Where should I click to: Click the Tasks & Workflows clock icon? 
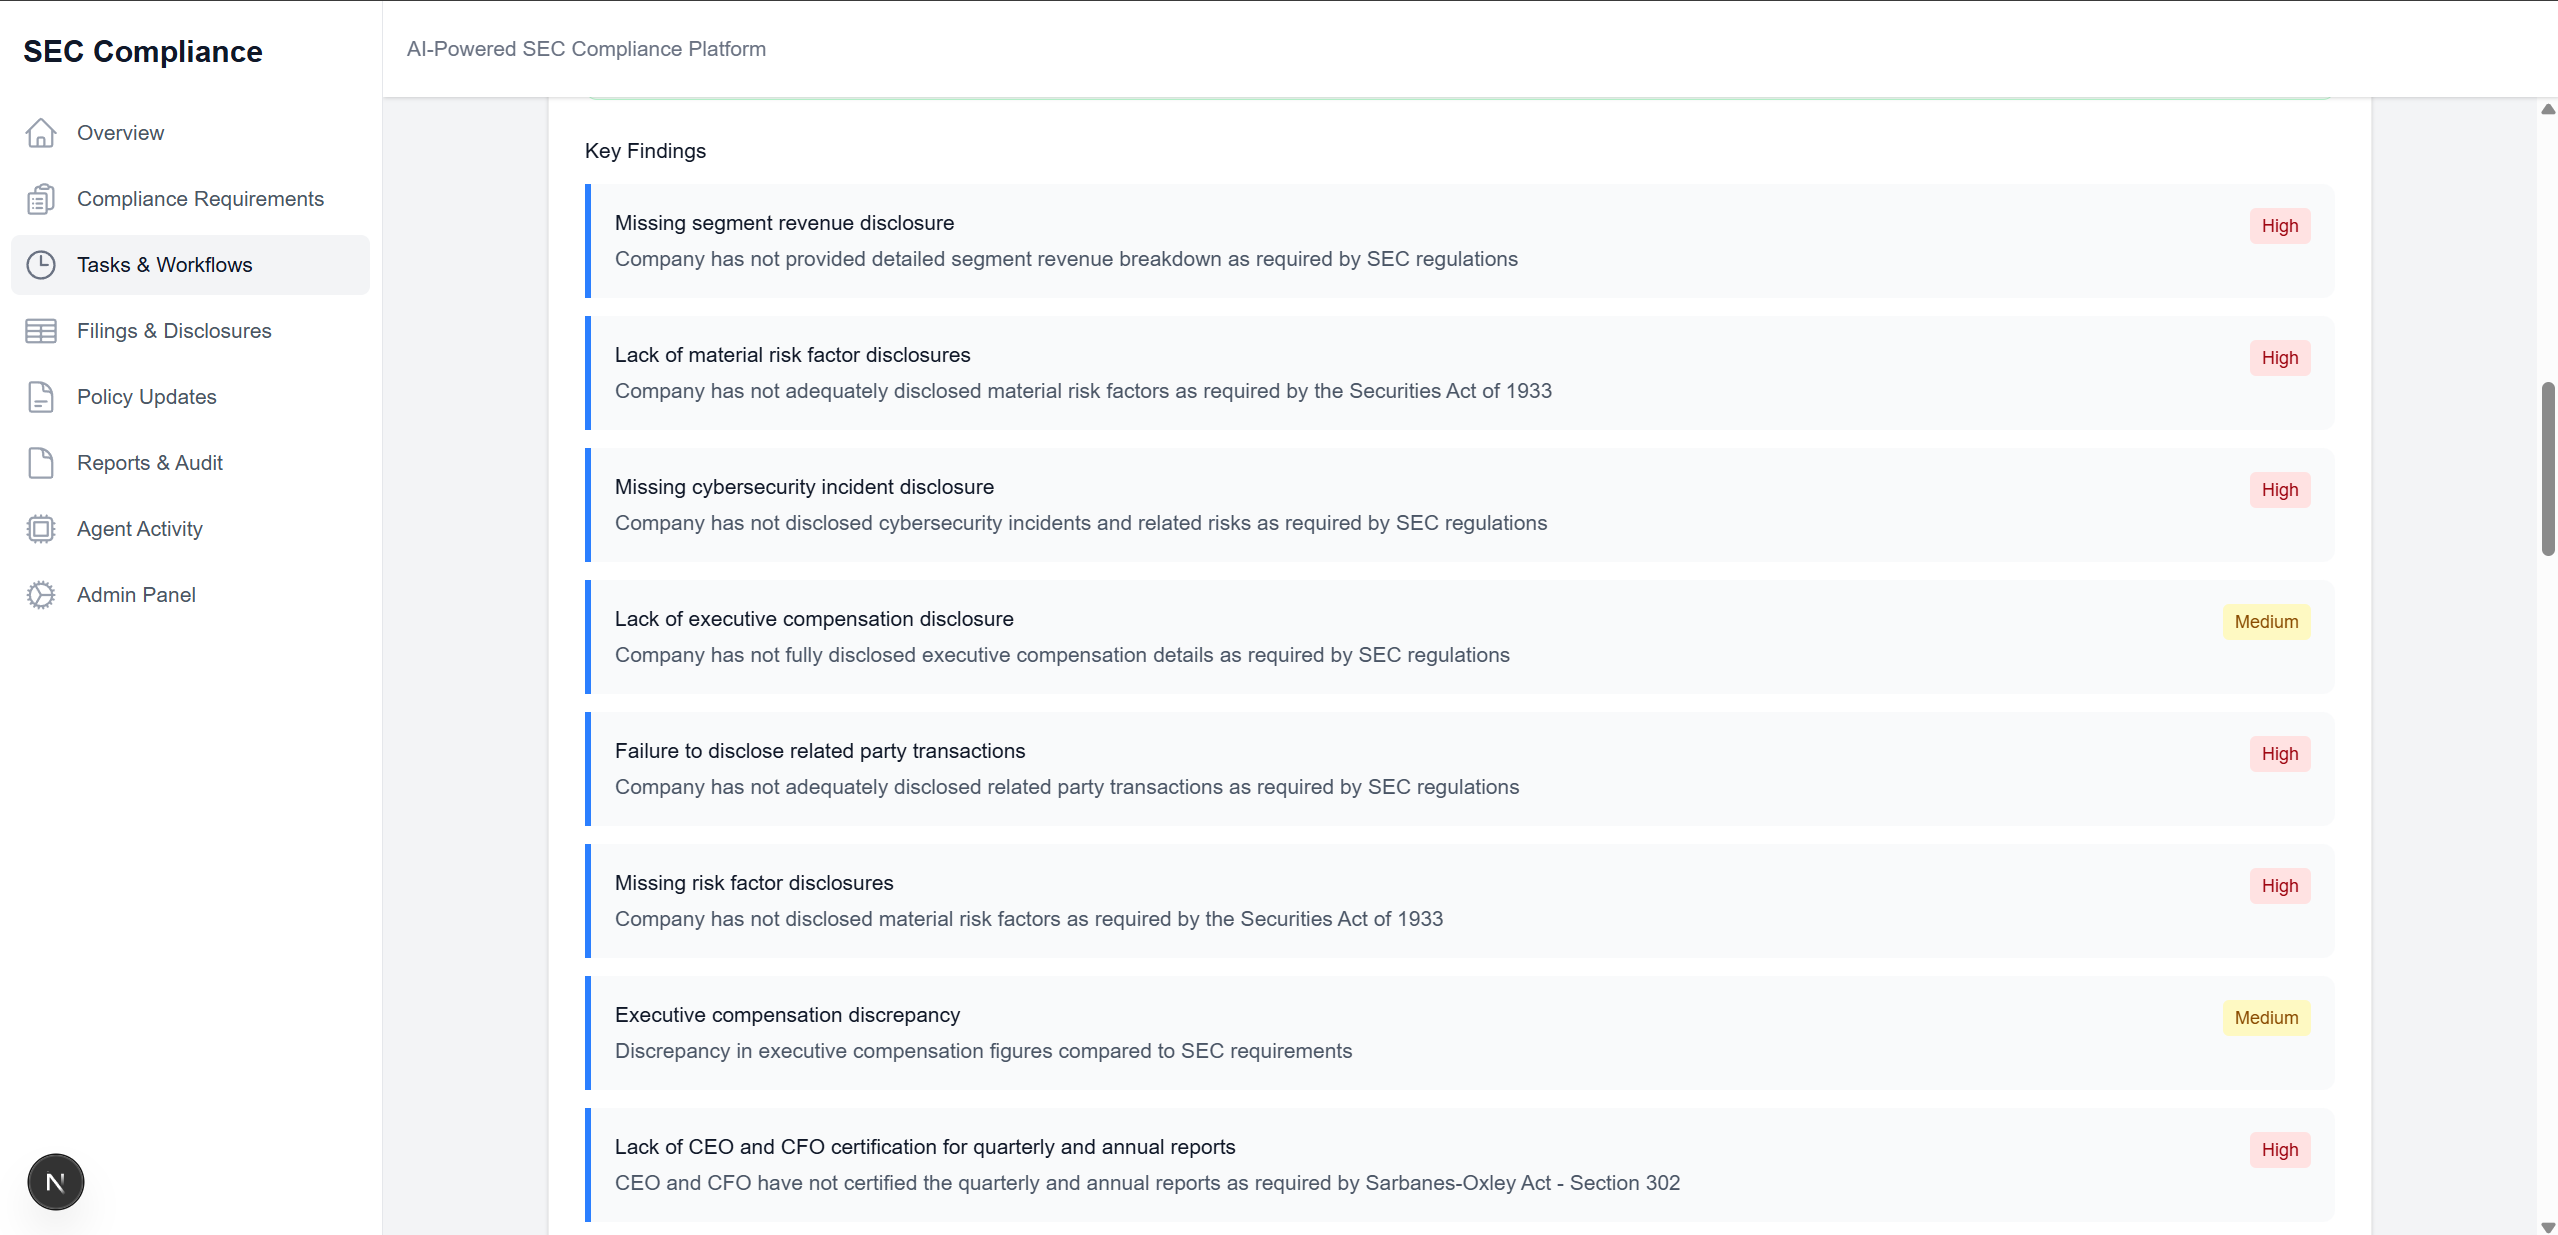[41, 265]
